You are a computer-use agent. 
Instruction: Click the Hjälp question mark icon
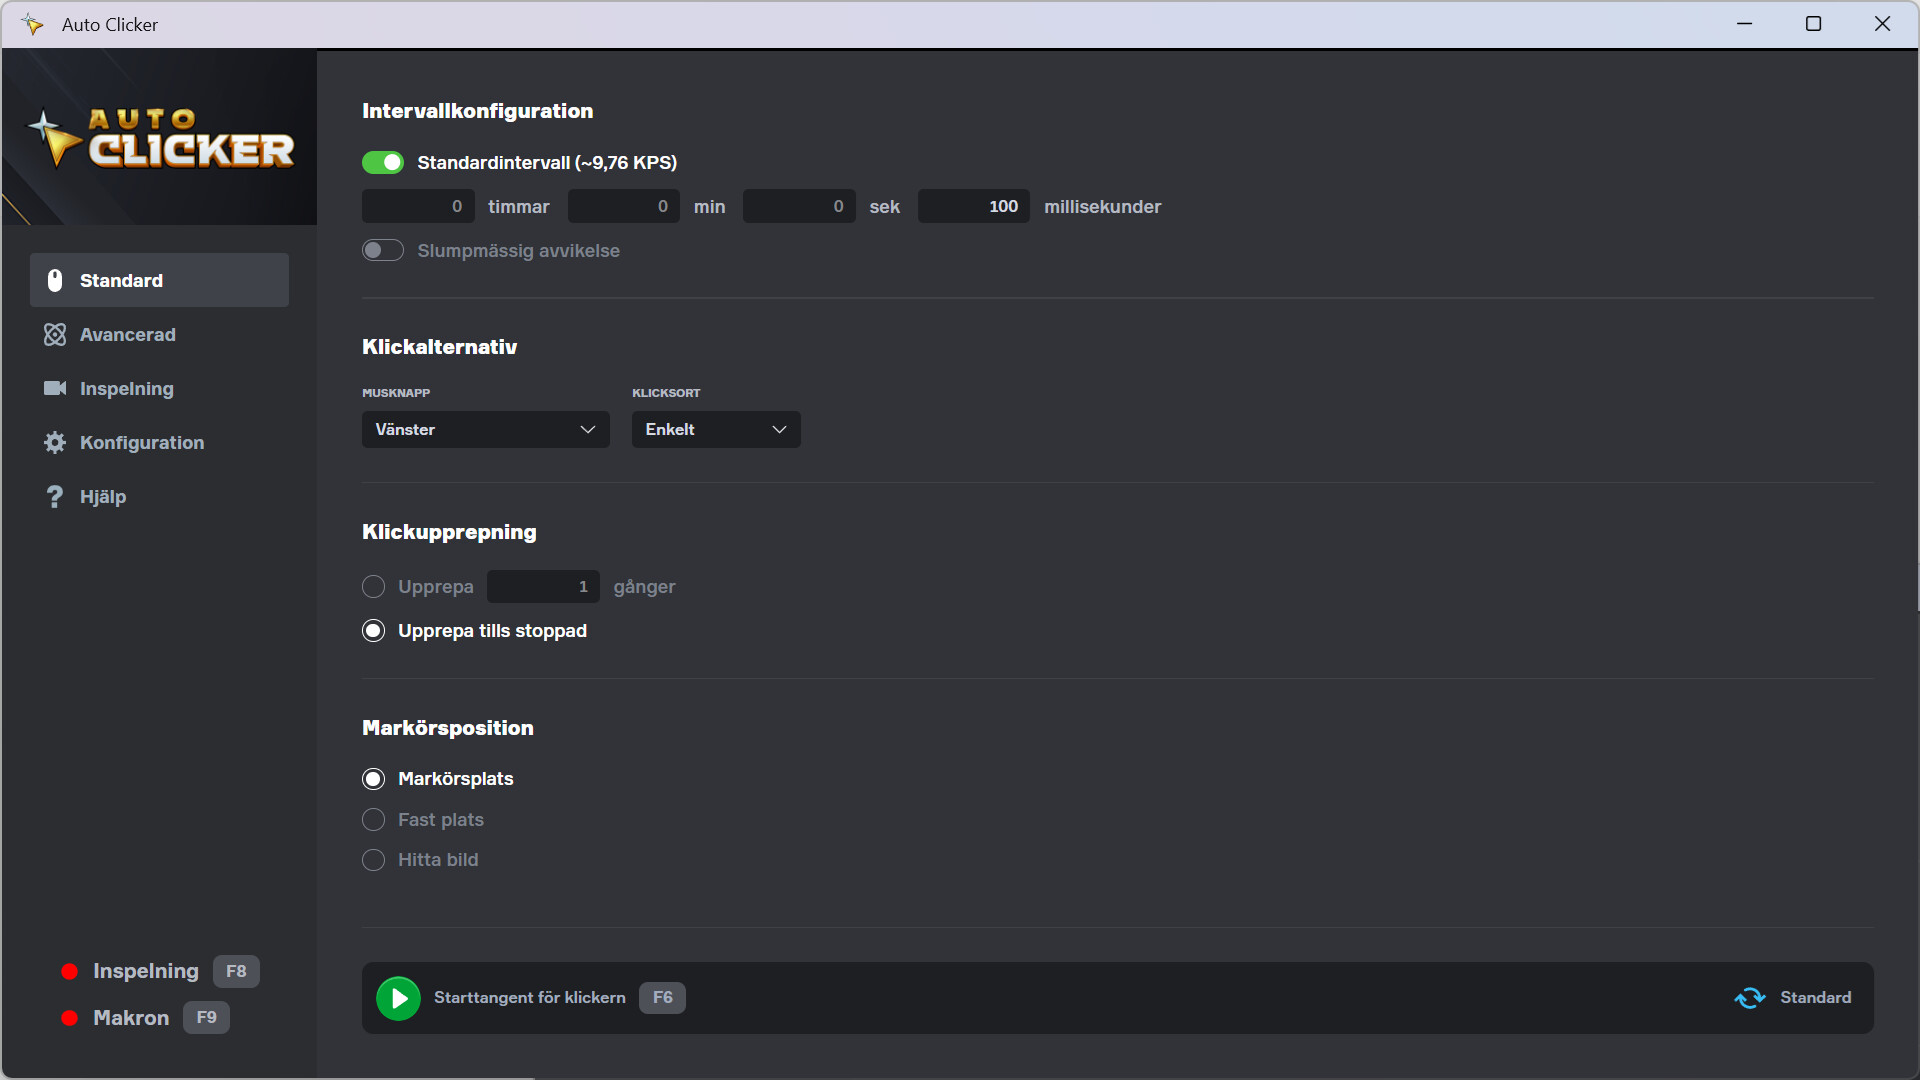coord(55,497)
